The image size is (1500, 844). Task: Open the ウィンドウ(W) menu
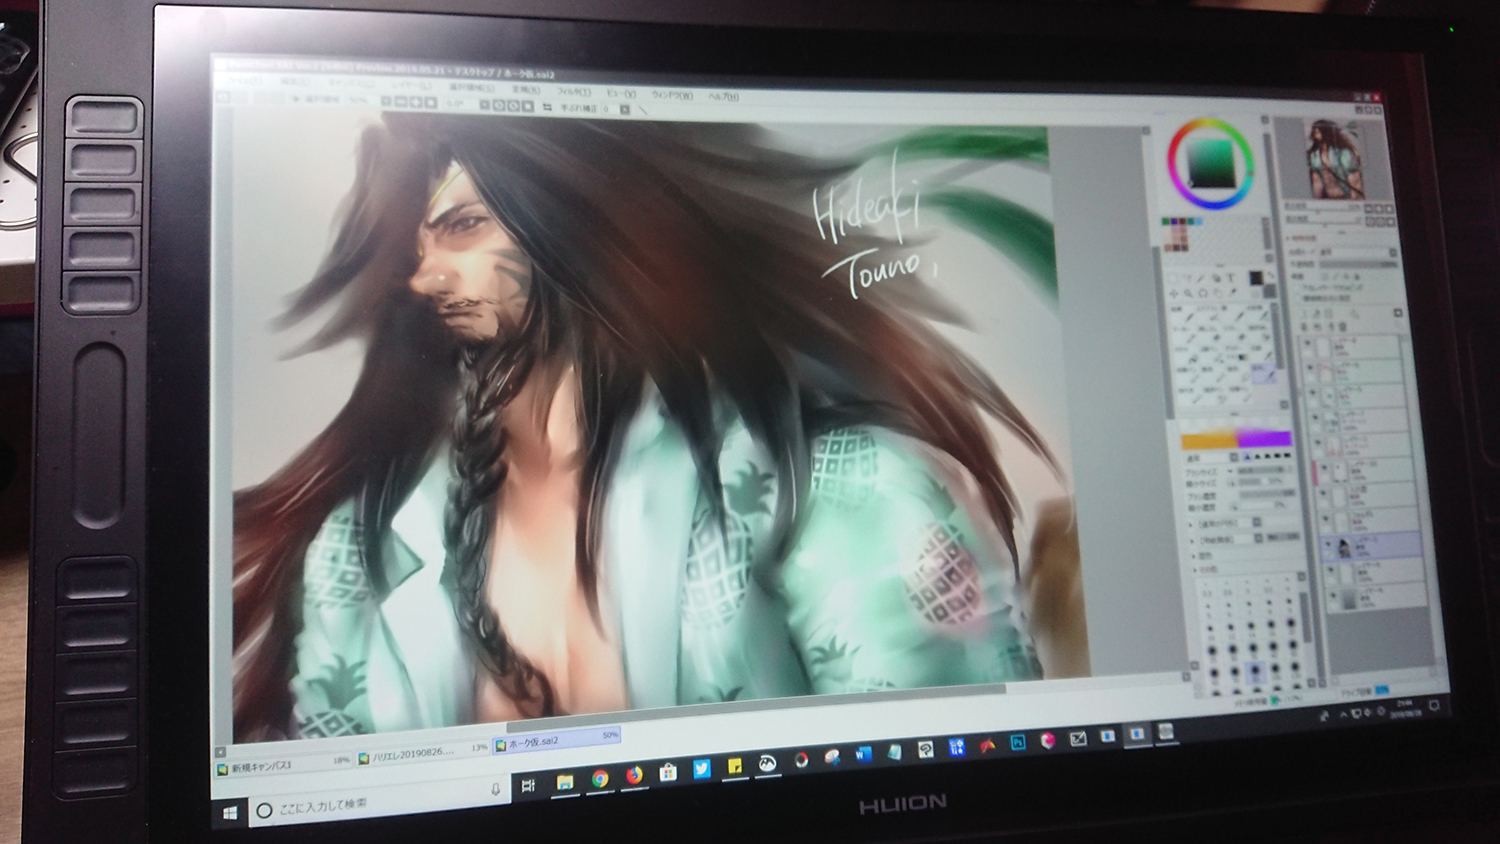(672, 95)
